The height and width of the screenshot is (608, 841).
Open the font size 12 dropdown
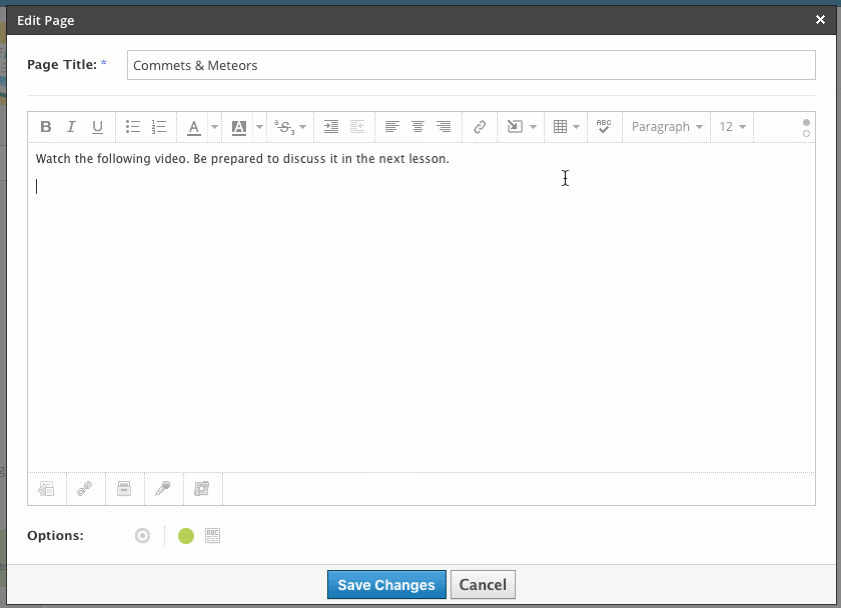(733, 127)
